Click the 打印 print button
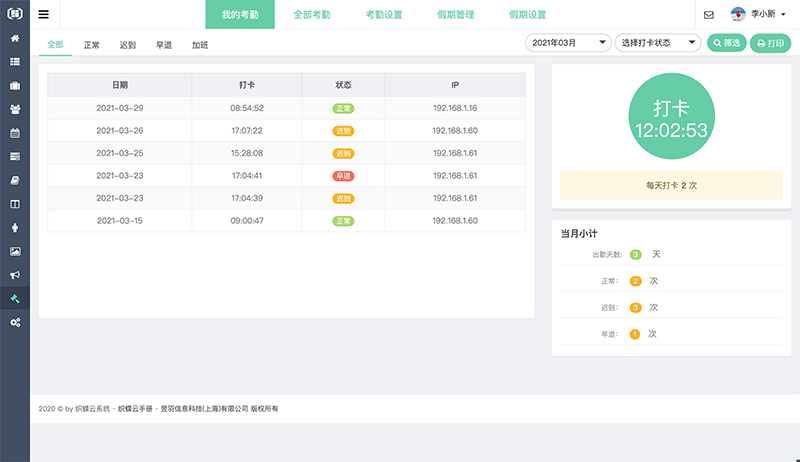This screenshot has height=462, width=800. click(770, 43)
